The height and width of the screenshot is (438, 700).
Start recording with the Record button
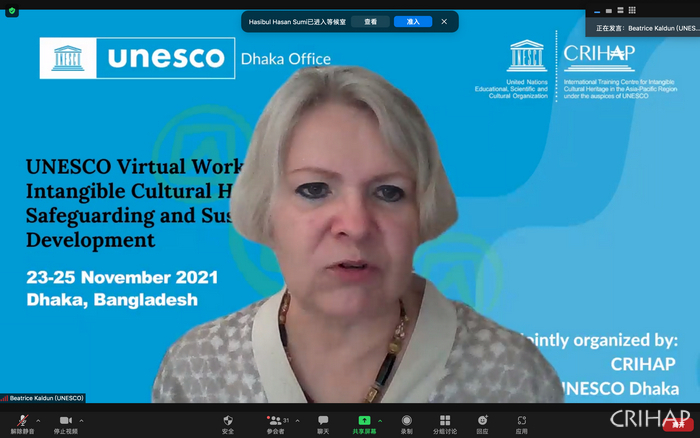(407, 422)
